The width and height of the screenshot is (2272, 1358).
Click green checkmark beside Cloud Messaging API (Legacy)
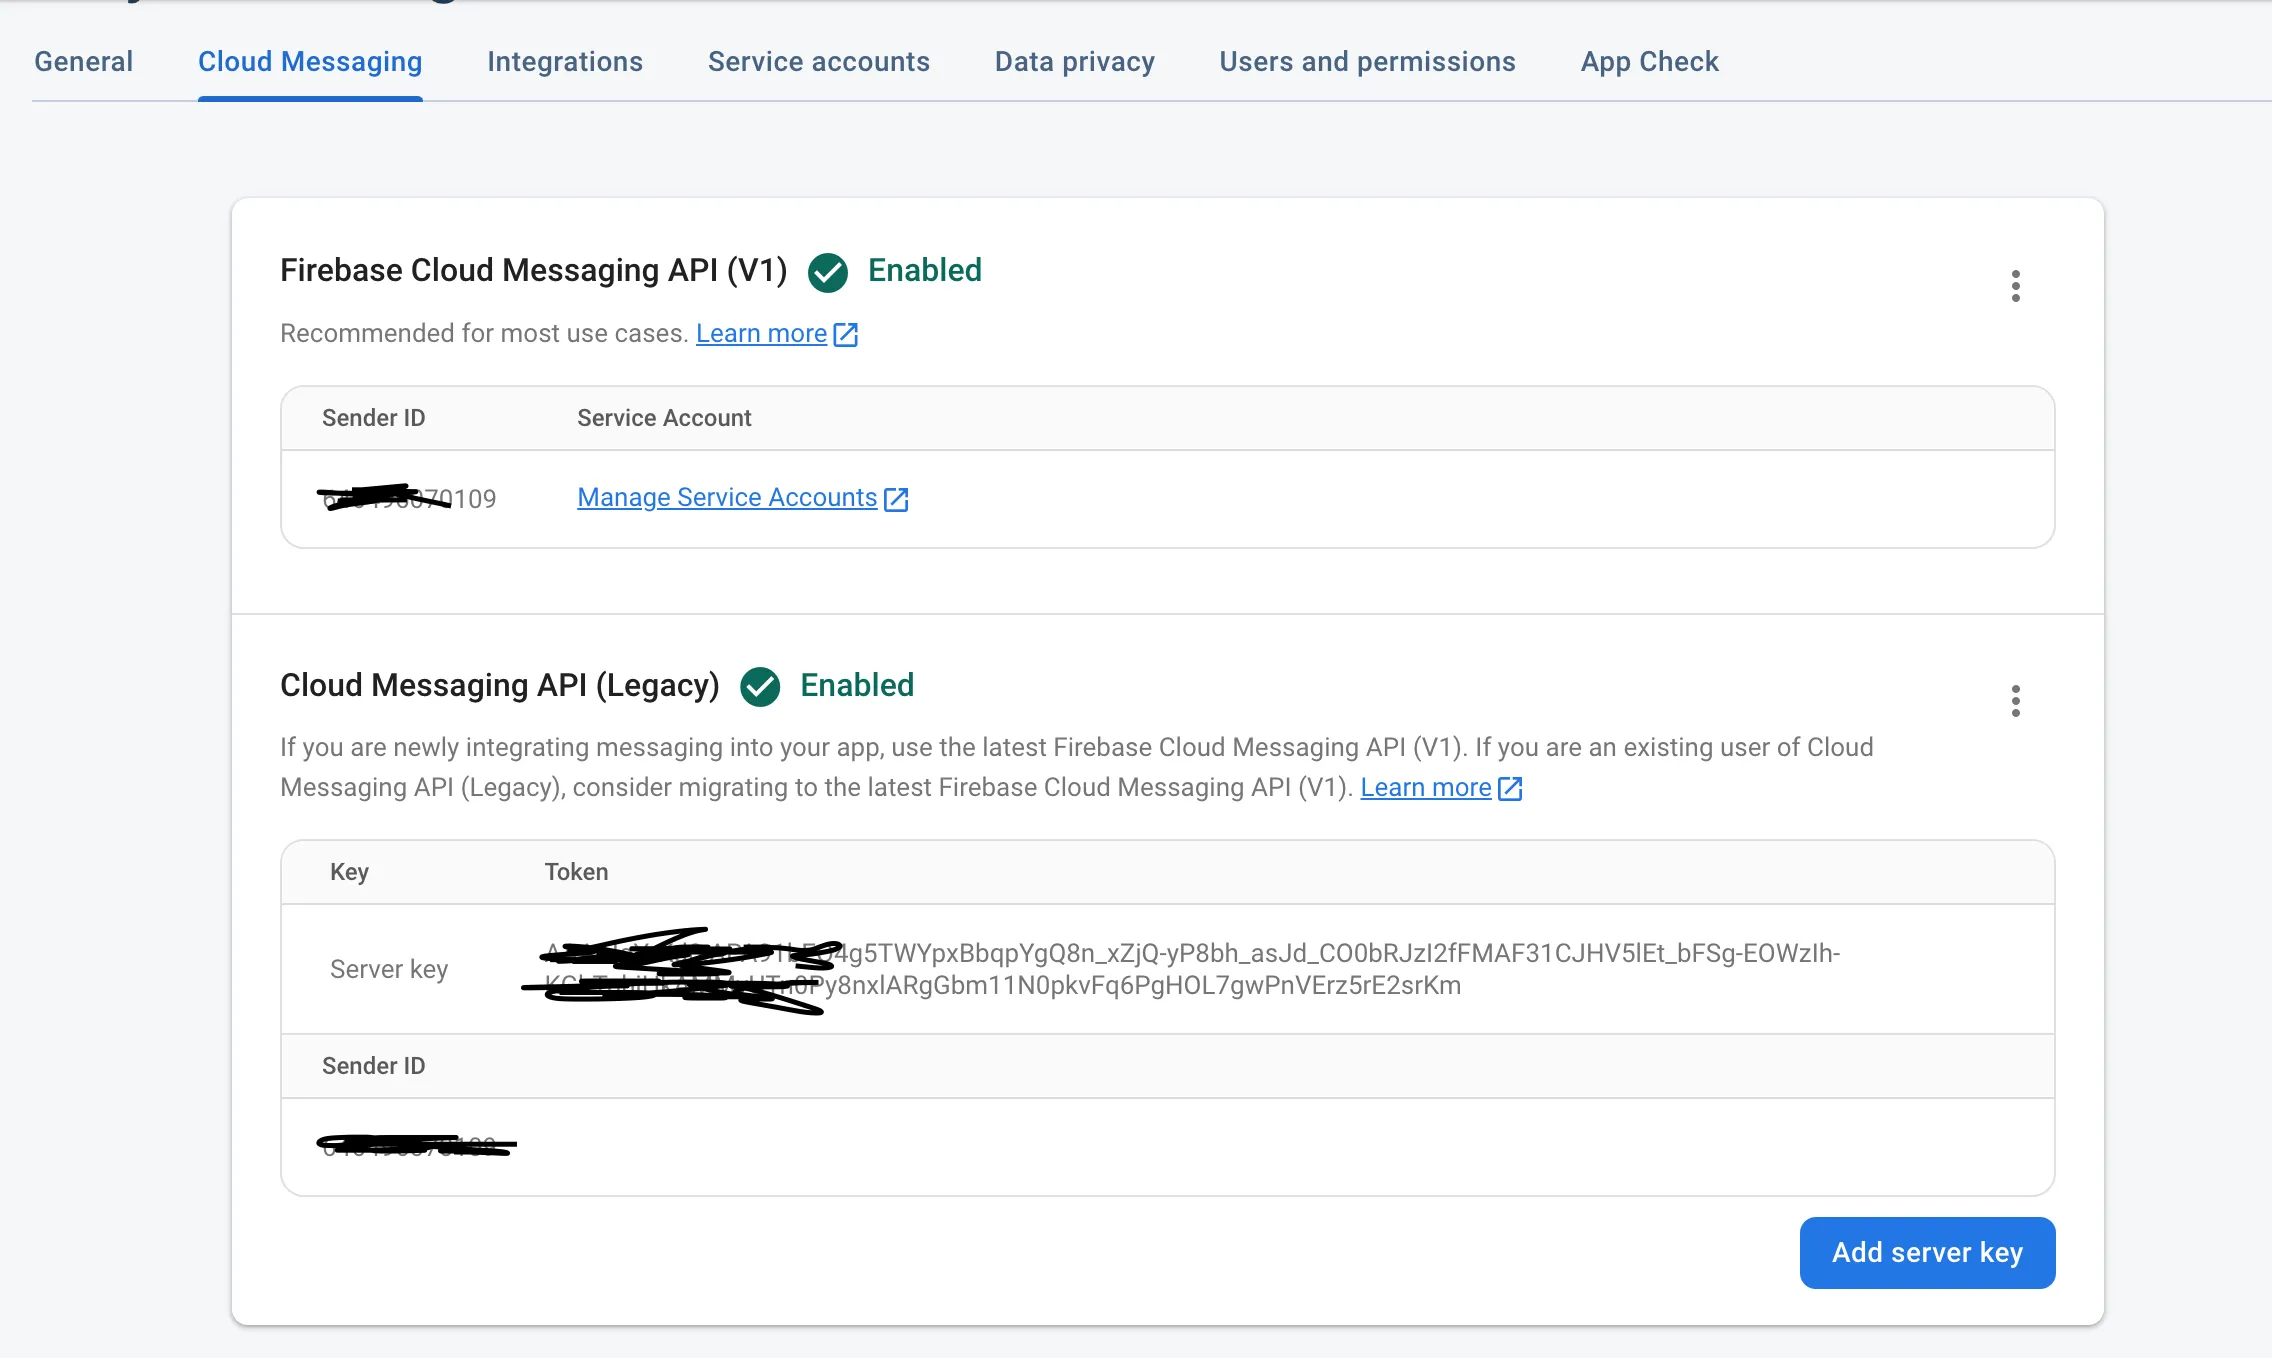760,687
